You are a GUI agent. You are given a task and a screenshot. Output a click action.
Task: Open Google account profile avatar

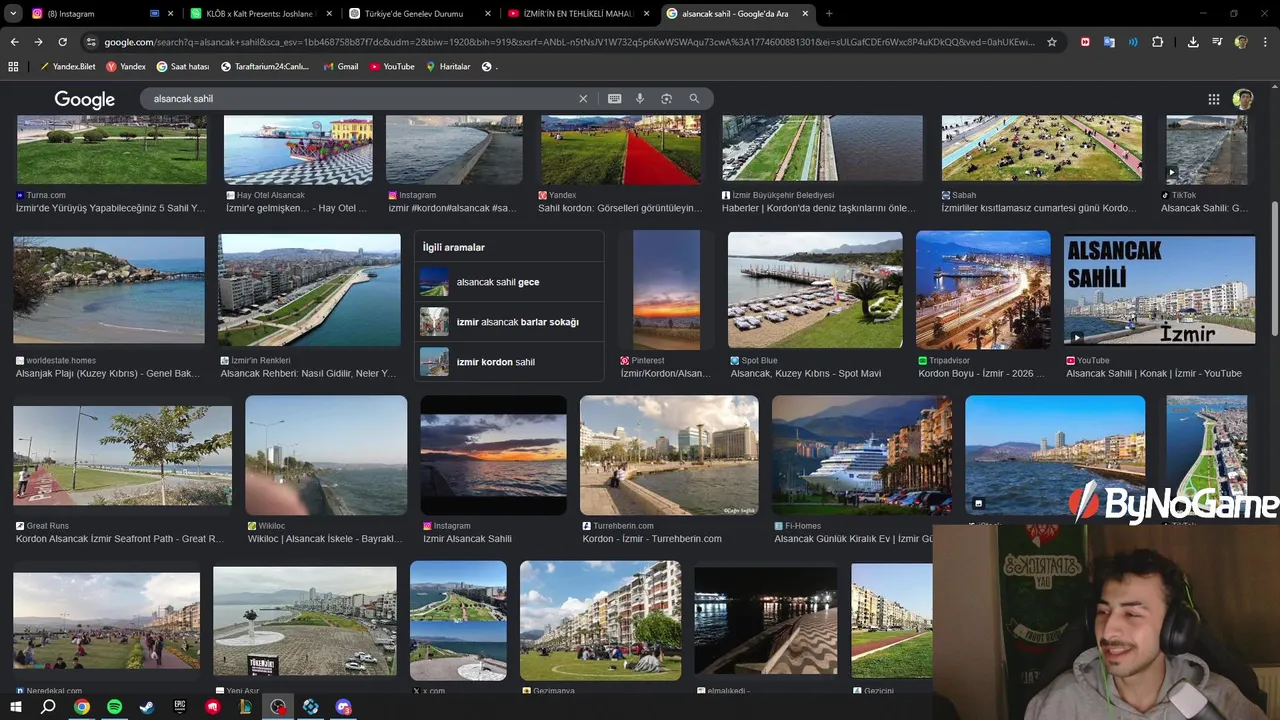[x=1243, y=99]
